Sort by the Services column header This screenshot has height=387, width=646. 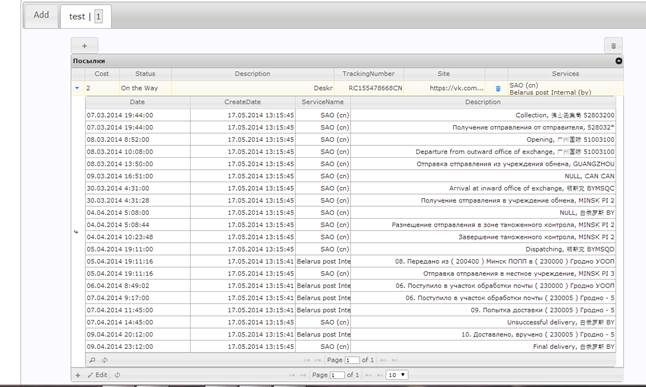pyautogui.click(x=565, y=74)
